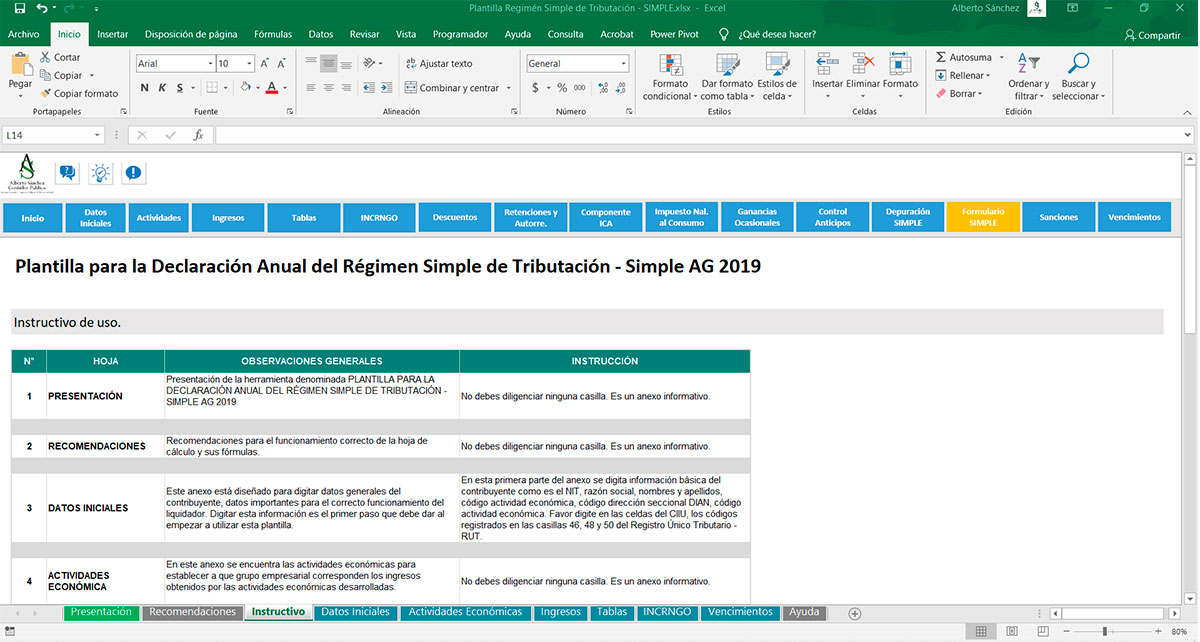The image size is (1200, 642).
Task: Toggle underline S formatting
Action: click(180, 88)
